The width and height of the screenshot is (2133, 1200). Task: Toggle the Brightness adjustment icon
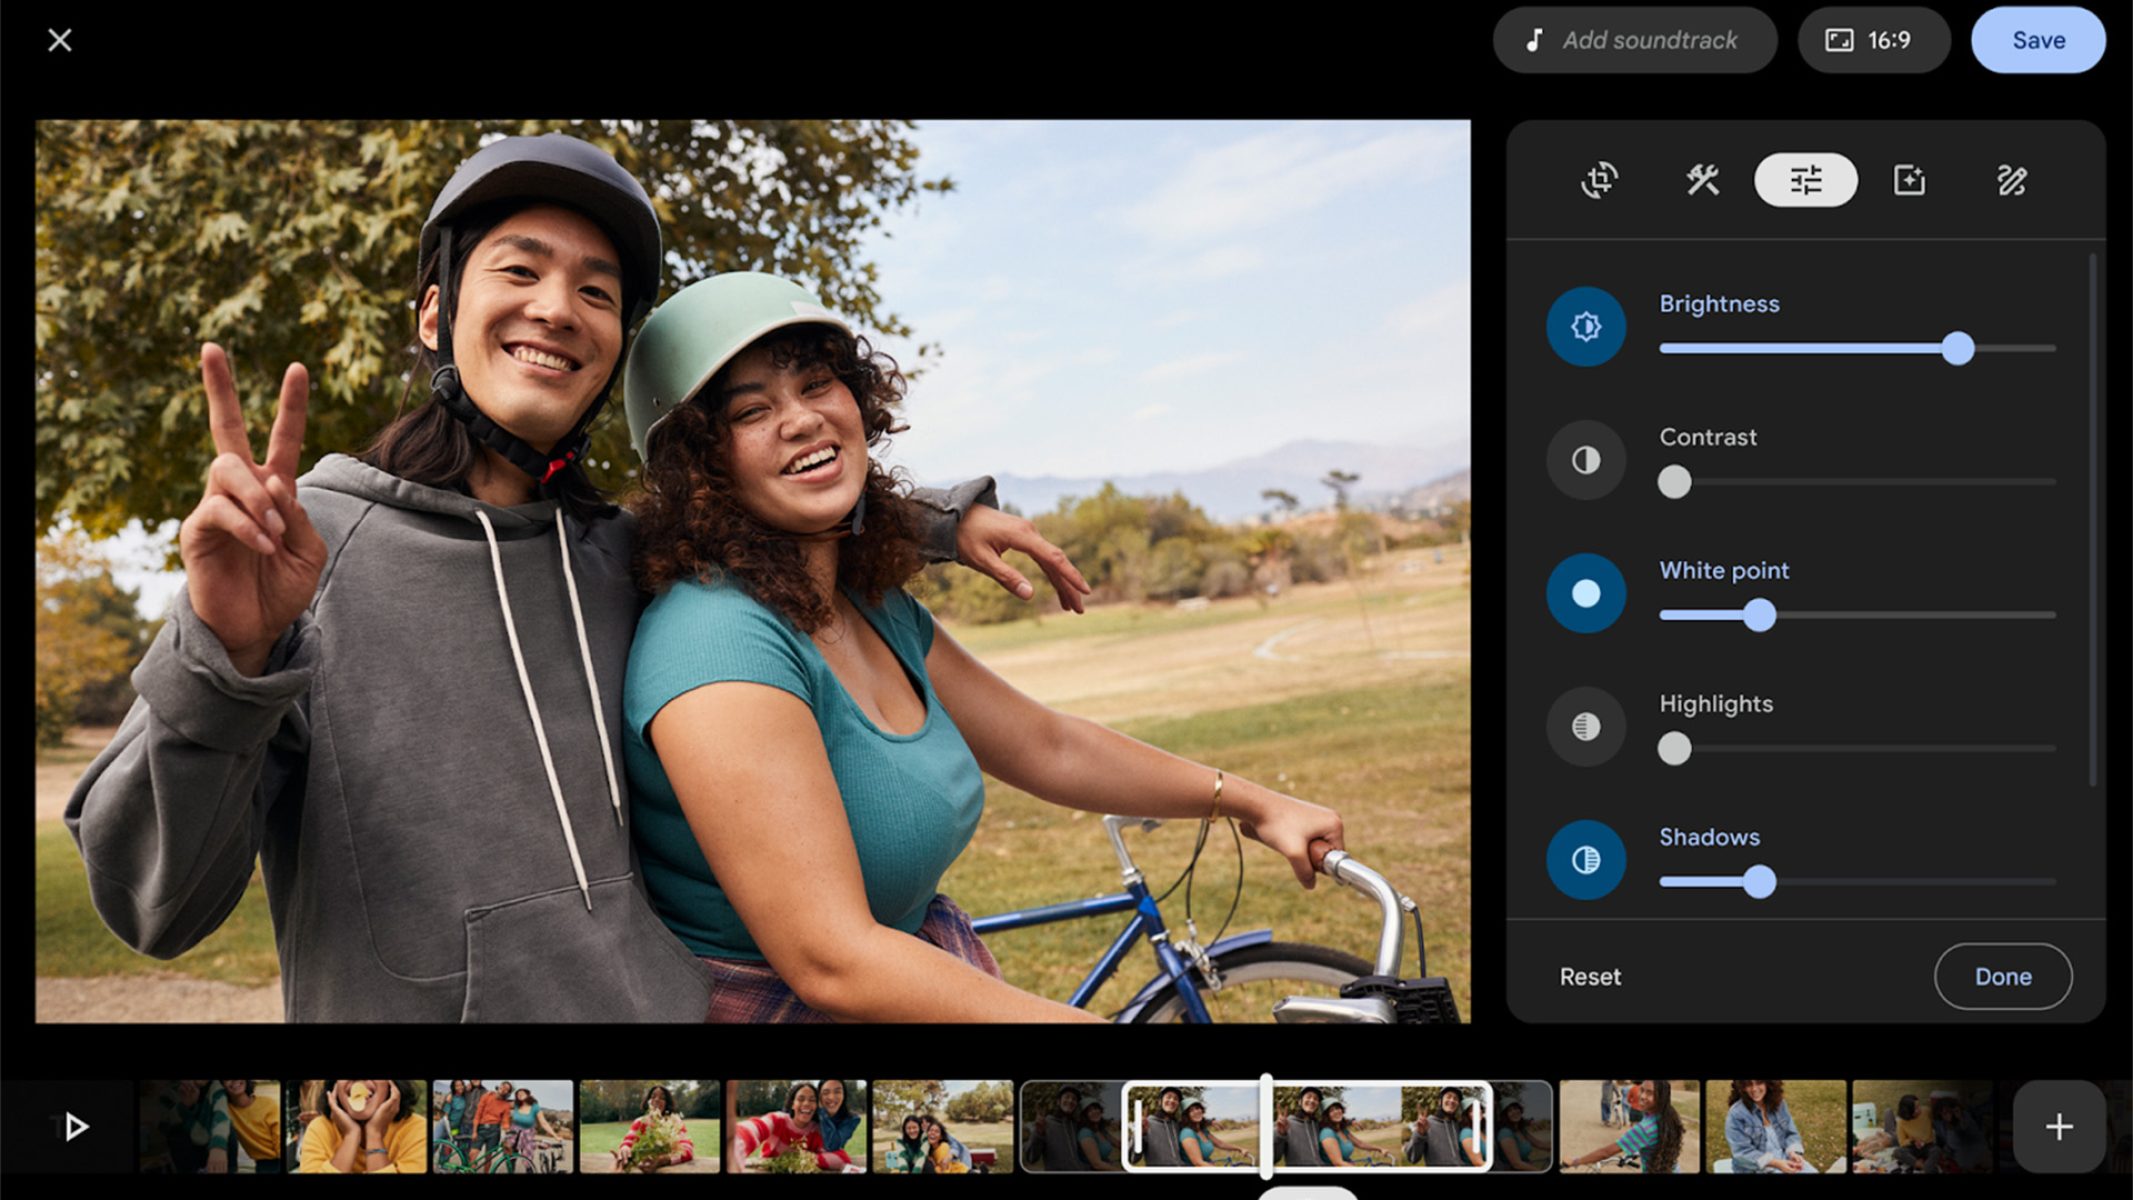point(1585,326)
